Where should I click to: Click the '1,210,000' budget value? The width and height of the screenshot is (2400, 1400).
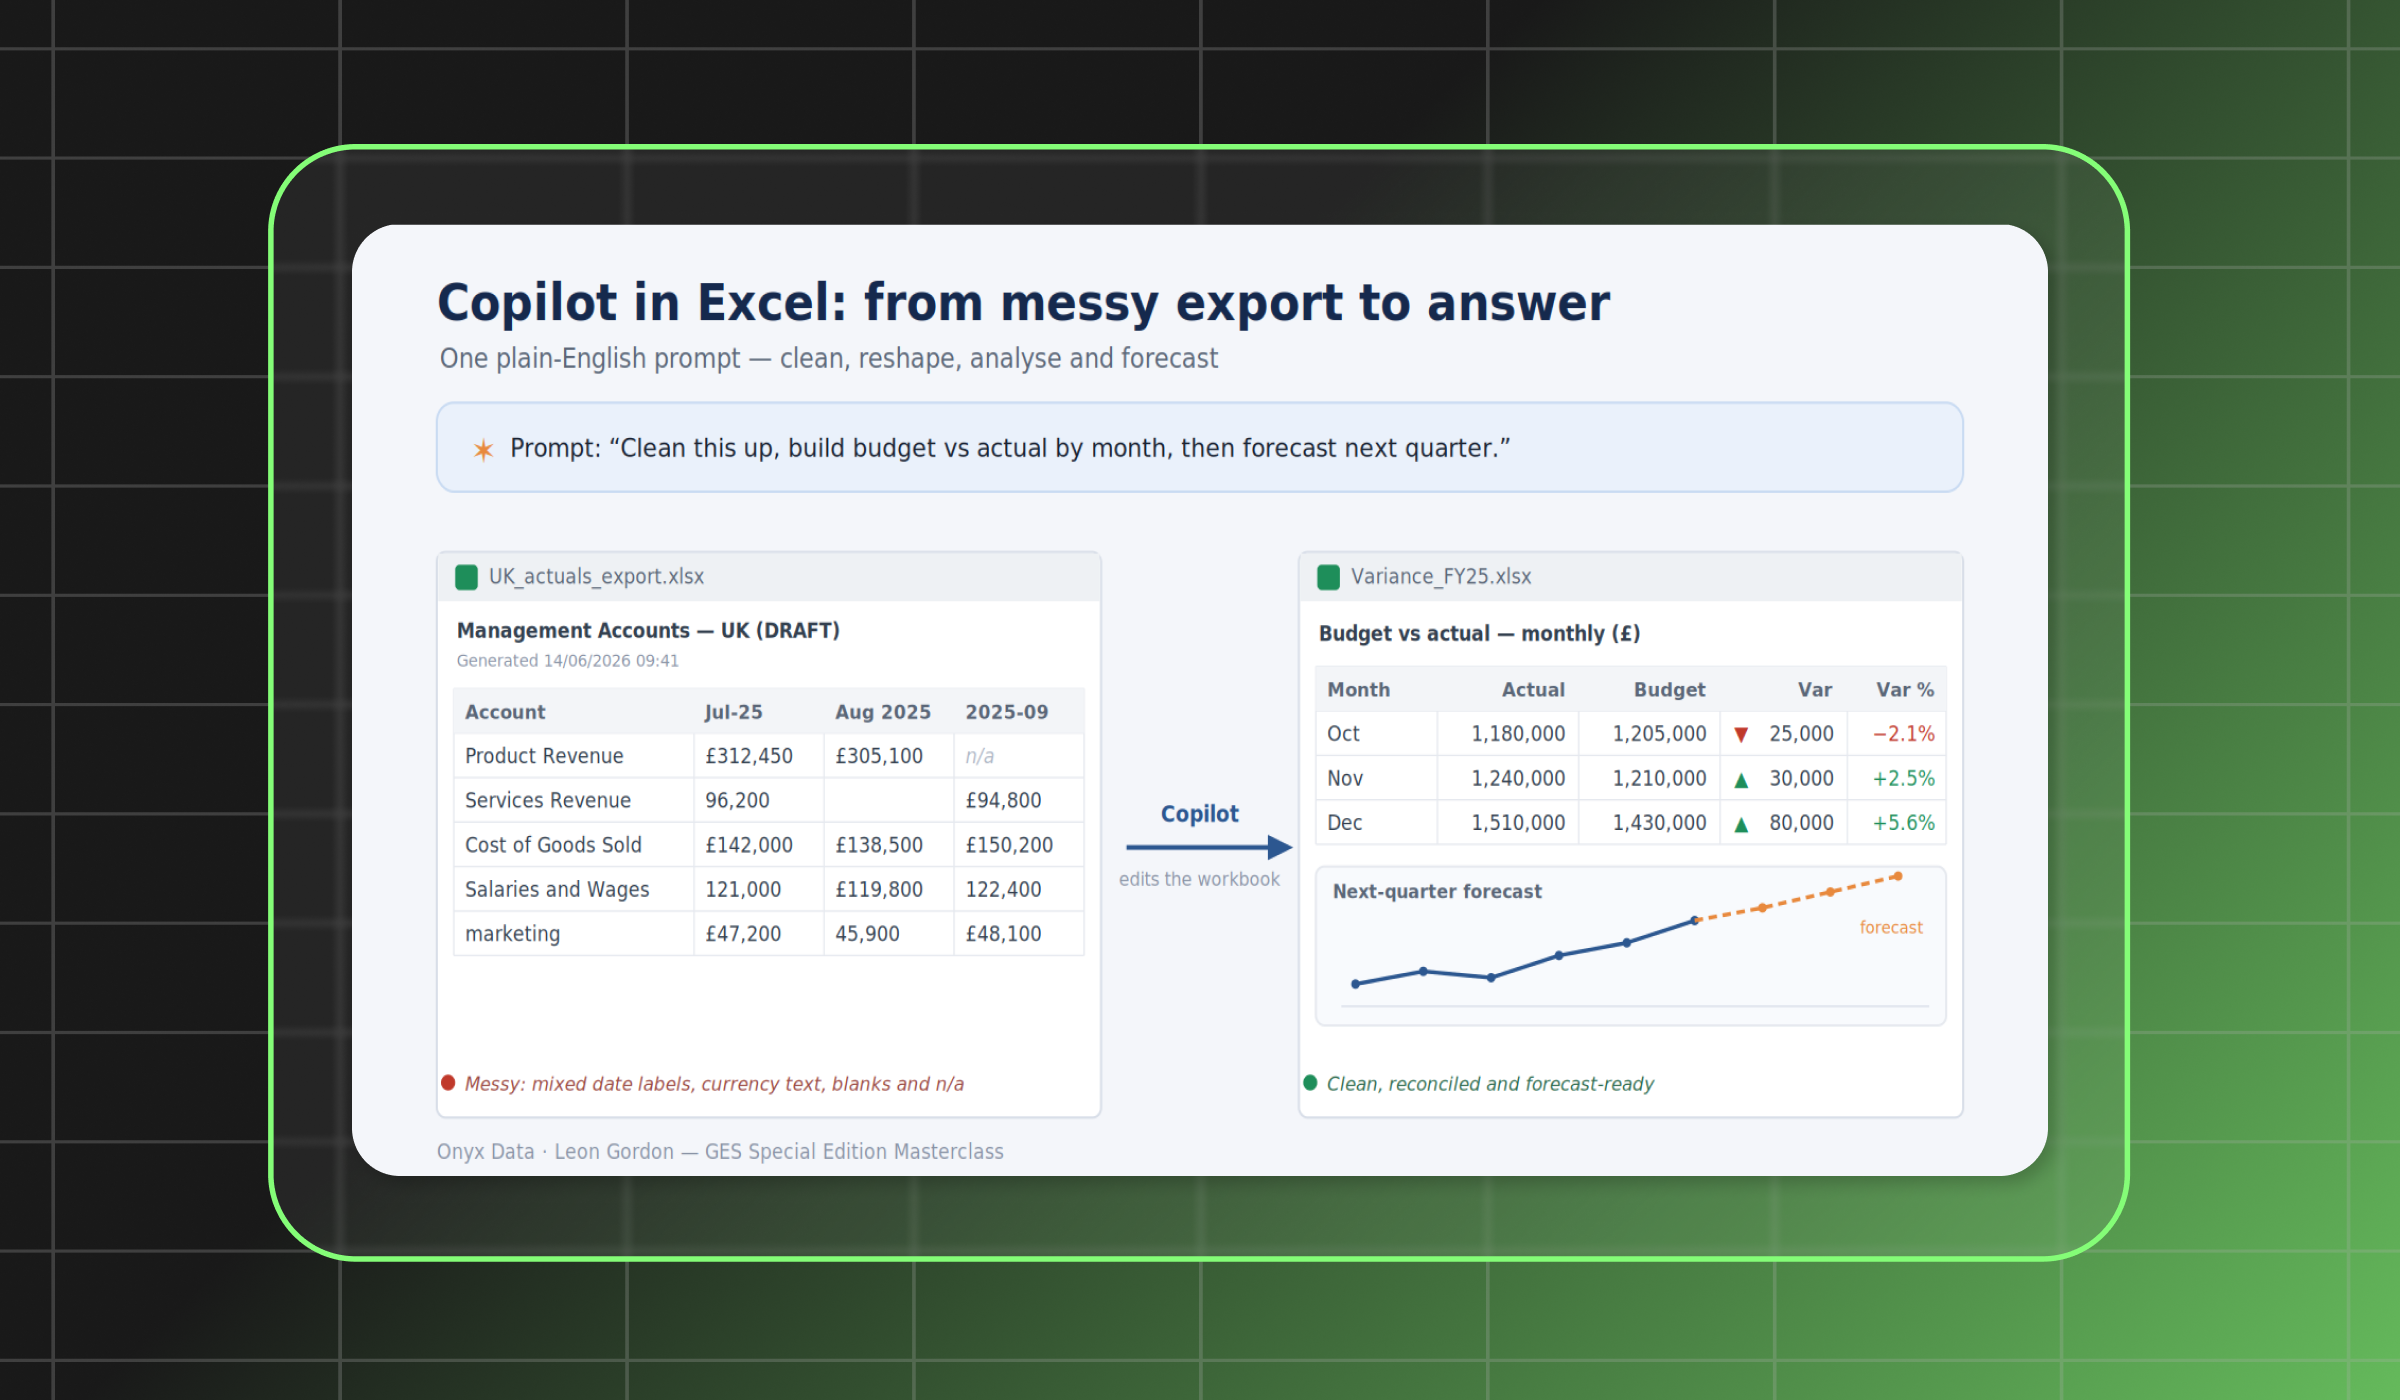coord(1659,779)
